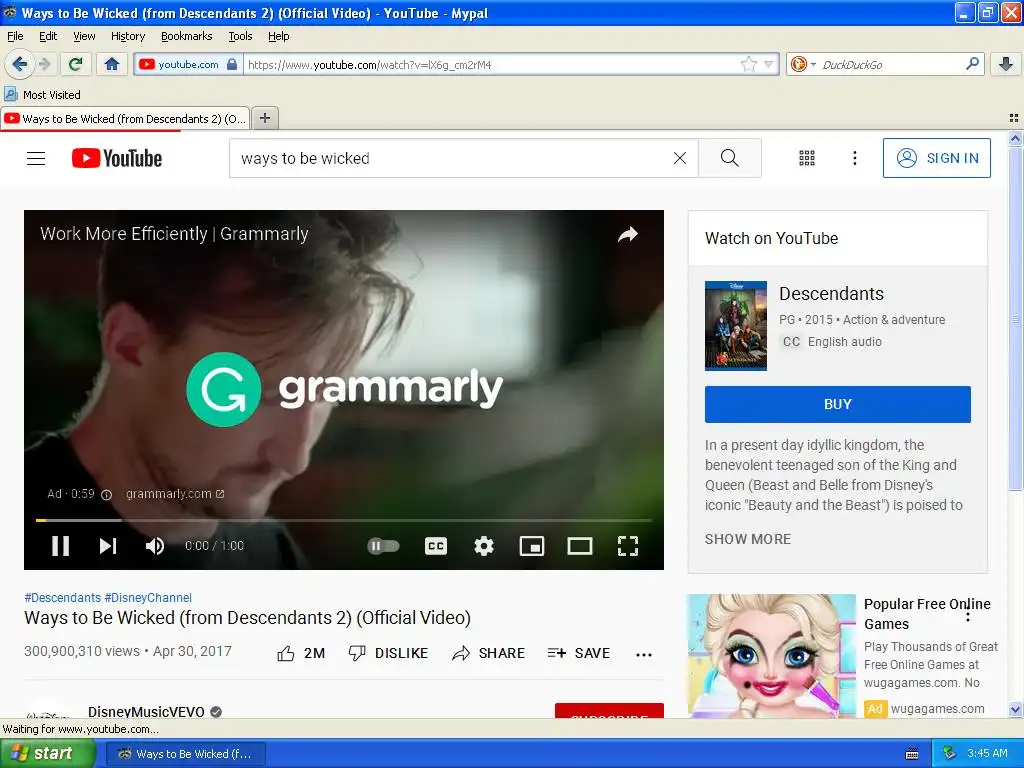The height and width of the screenshot is (768, 1024).
Task: Open the File menu
Action: pos(15,36)
